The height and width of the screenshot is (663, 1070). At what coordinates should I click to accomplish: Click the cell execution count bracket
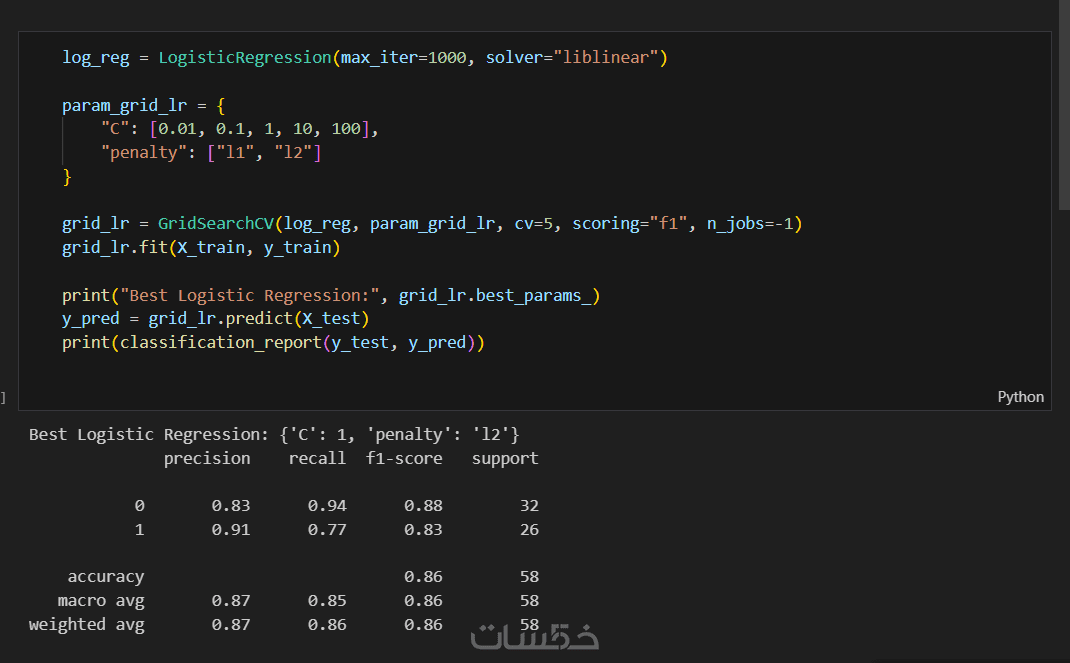[3, 398]
